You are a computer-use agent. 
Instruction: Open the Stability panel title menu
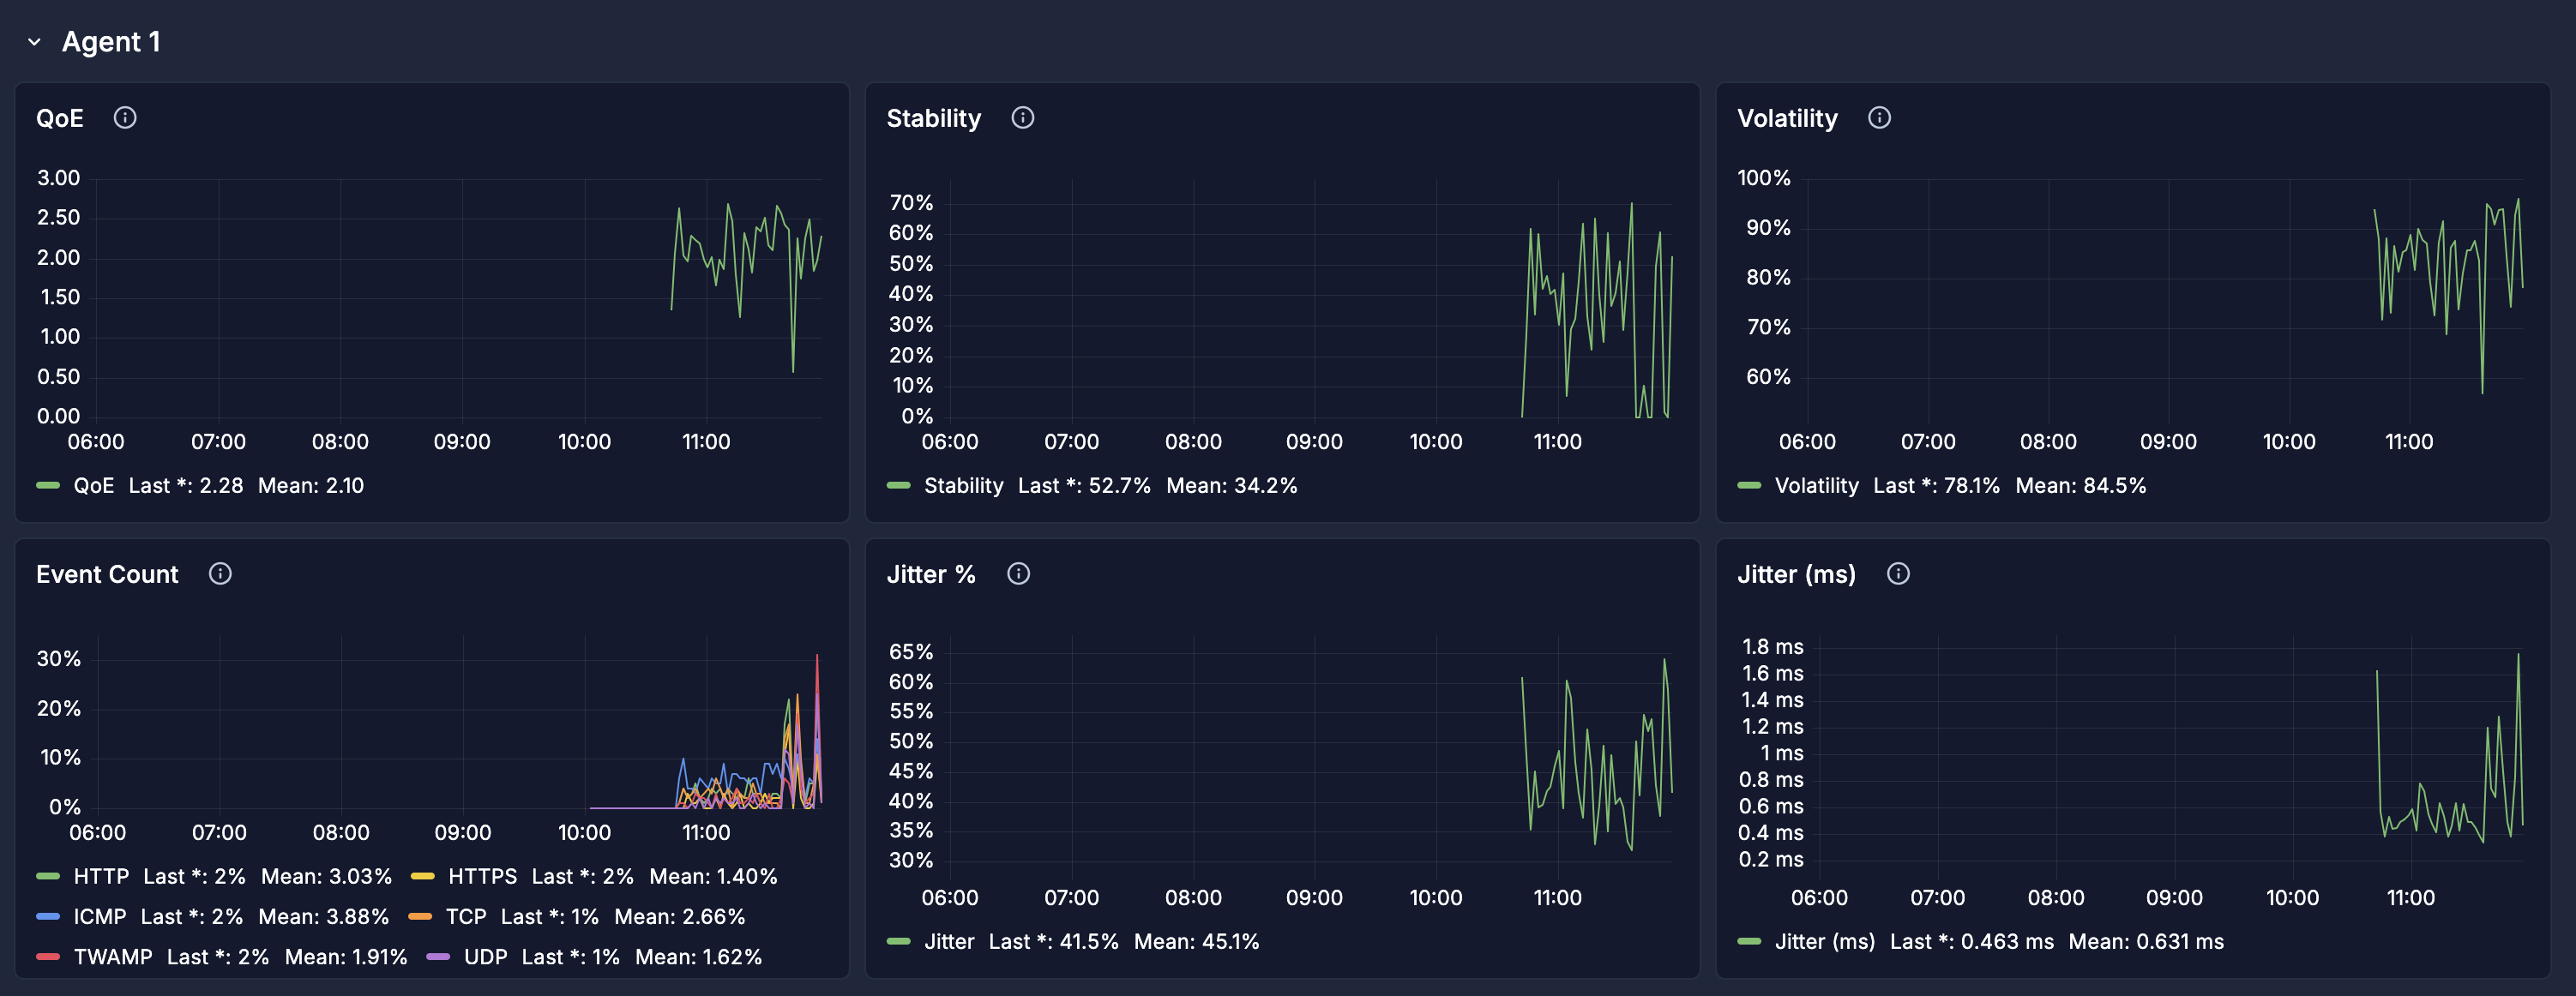pos(933,119)
